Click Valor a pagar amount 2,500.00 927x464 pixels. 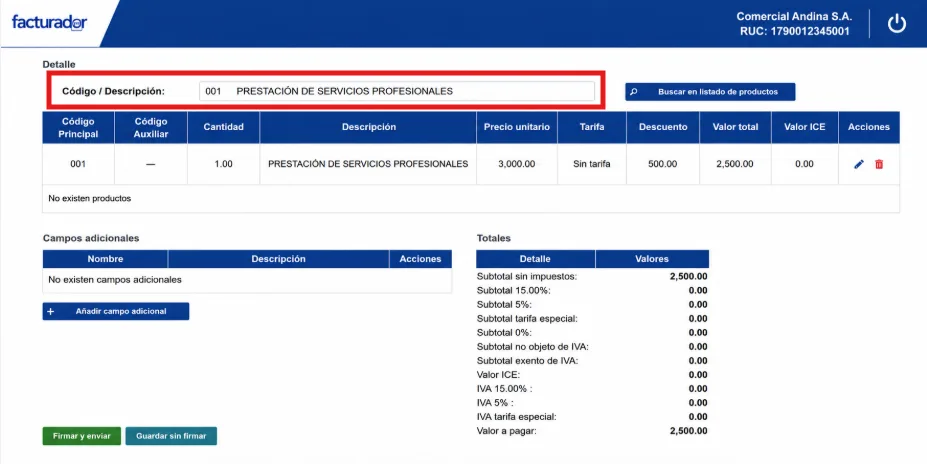point(688,431)
